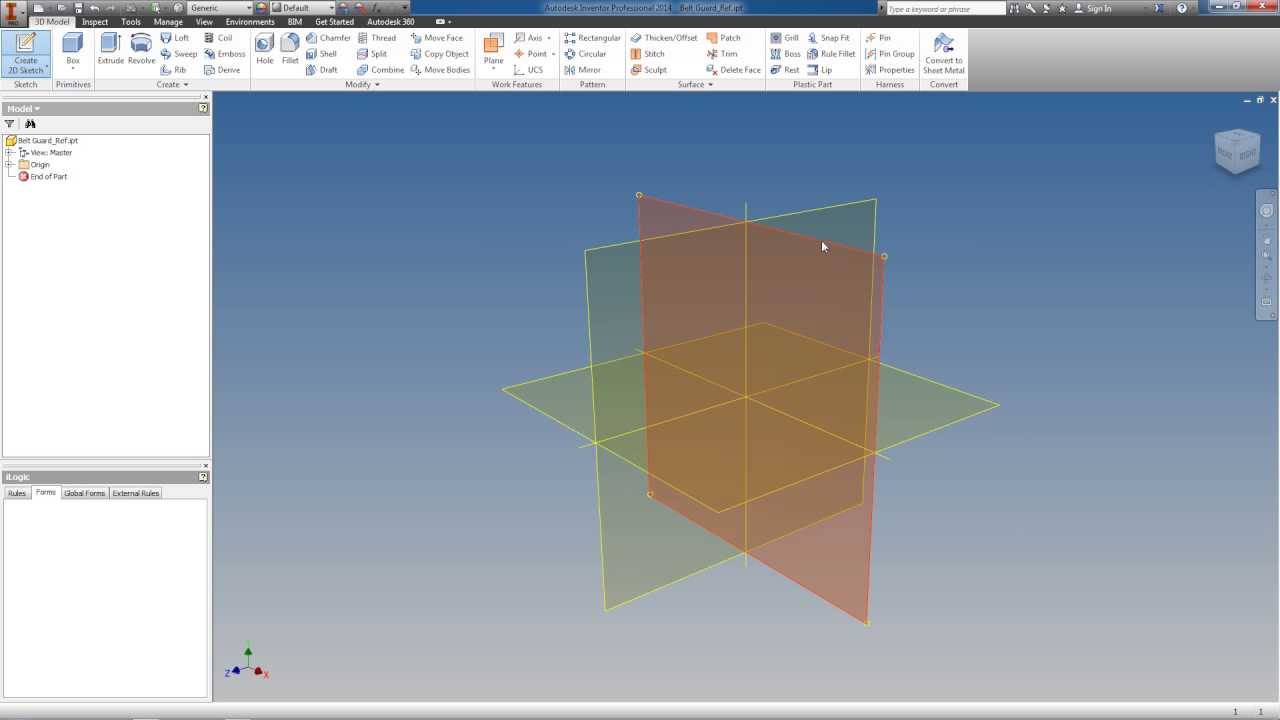This screenshot has width=1280, height=720.
Task: Activate the Fillet tool
Action: tap(290, 50)
